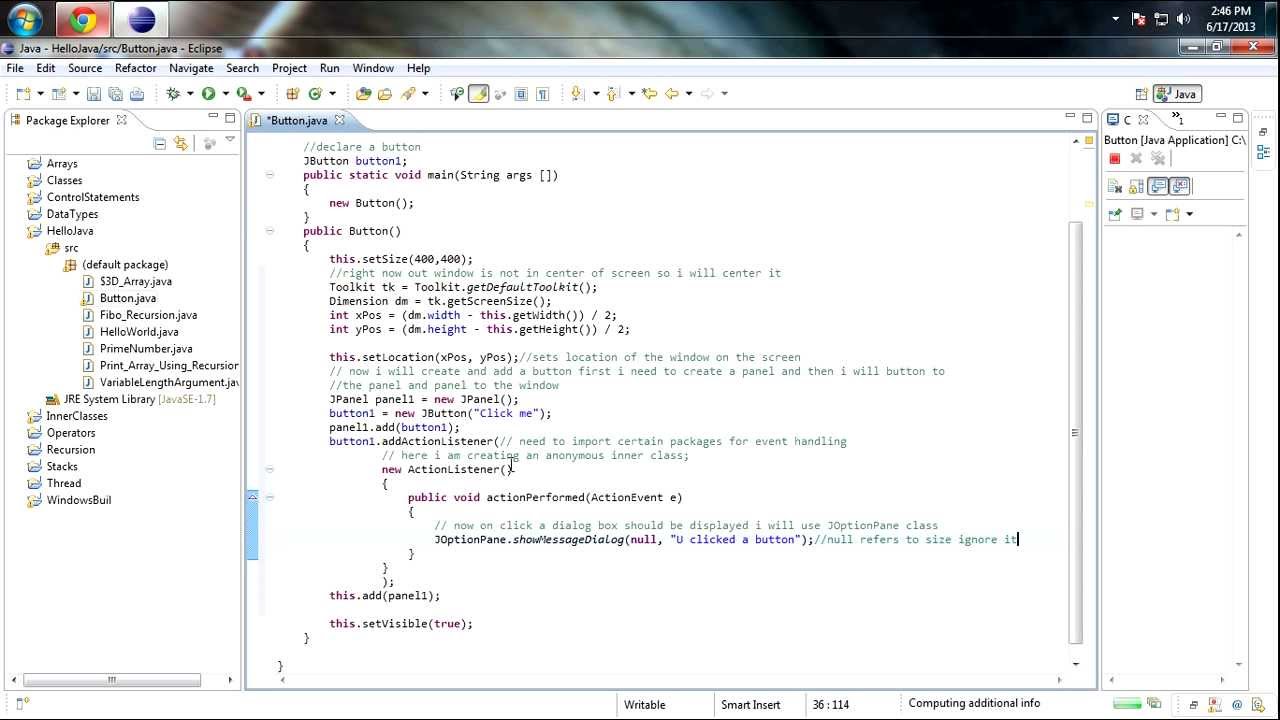Click the Save icon in toolbar

[x=94, y=94]
